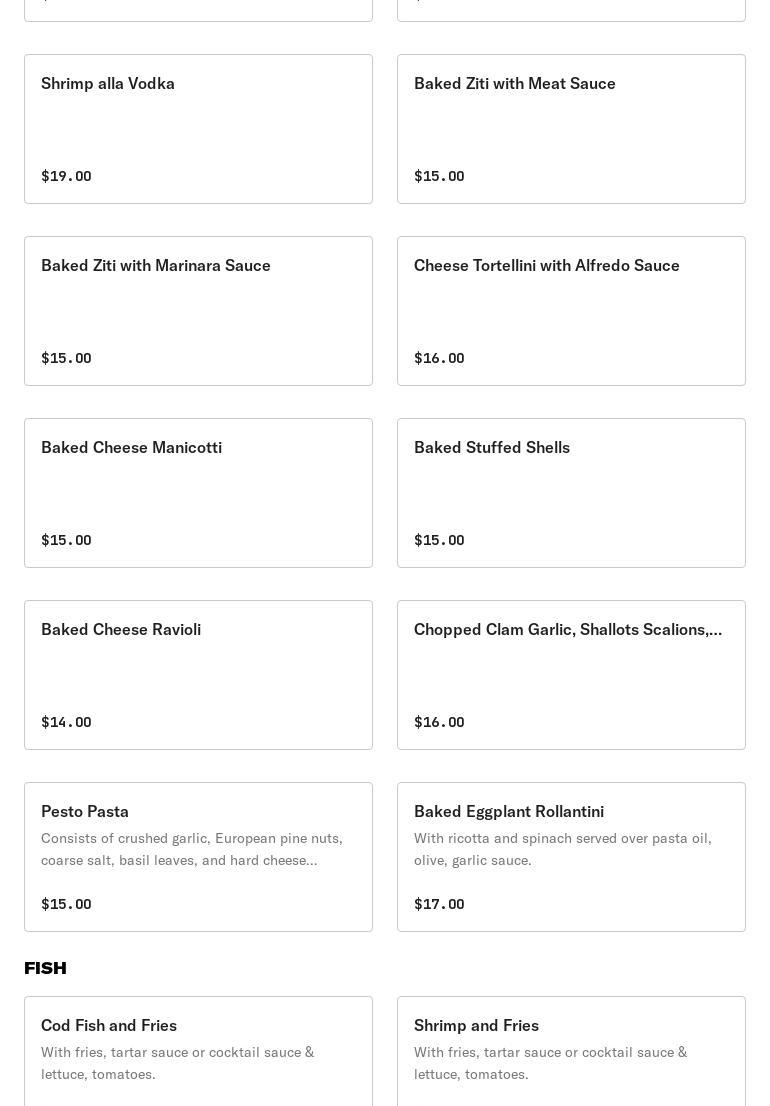Add Baked Stuffed Shells to order
Screen dimensions: 770x1106
(571, 493)
